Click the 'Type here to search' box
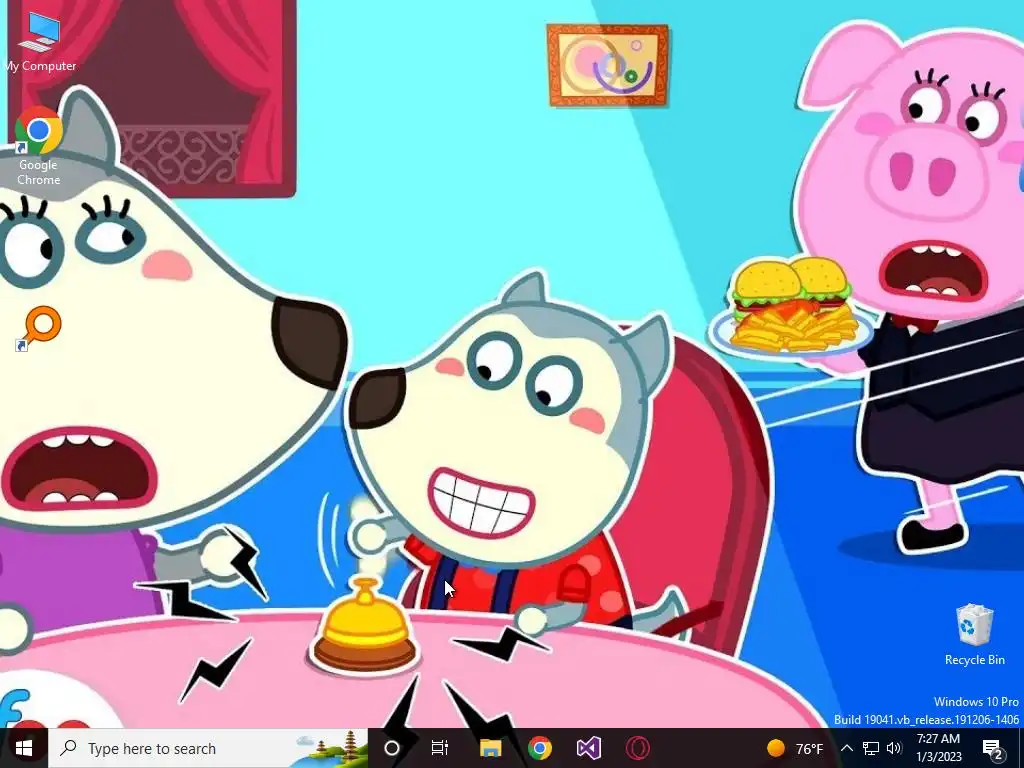 click(x=209, y=748)
